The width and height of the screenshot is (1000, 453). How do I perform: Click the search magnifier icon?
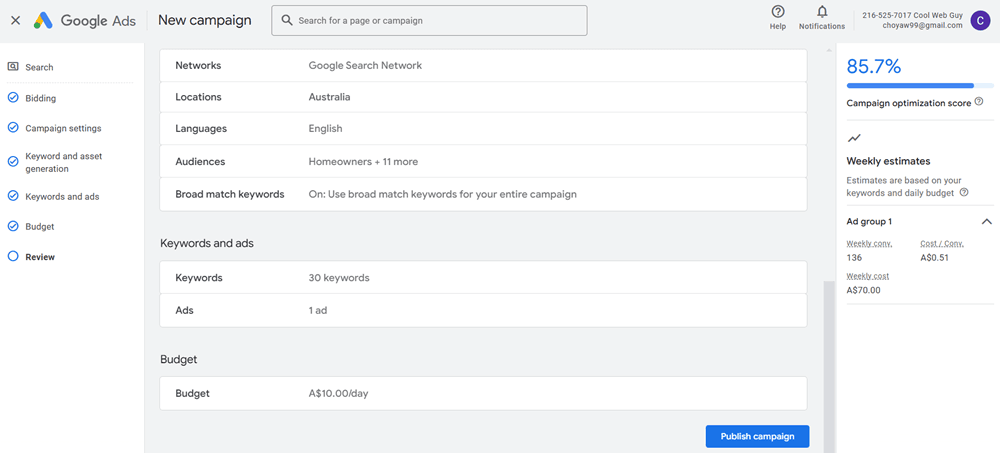tap(287, 20)
